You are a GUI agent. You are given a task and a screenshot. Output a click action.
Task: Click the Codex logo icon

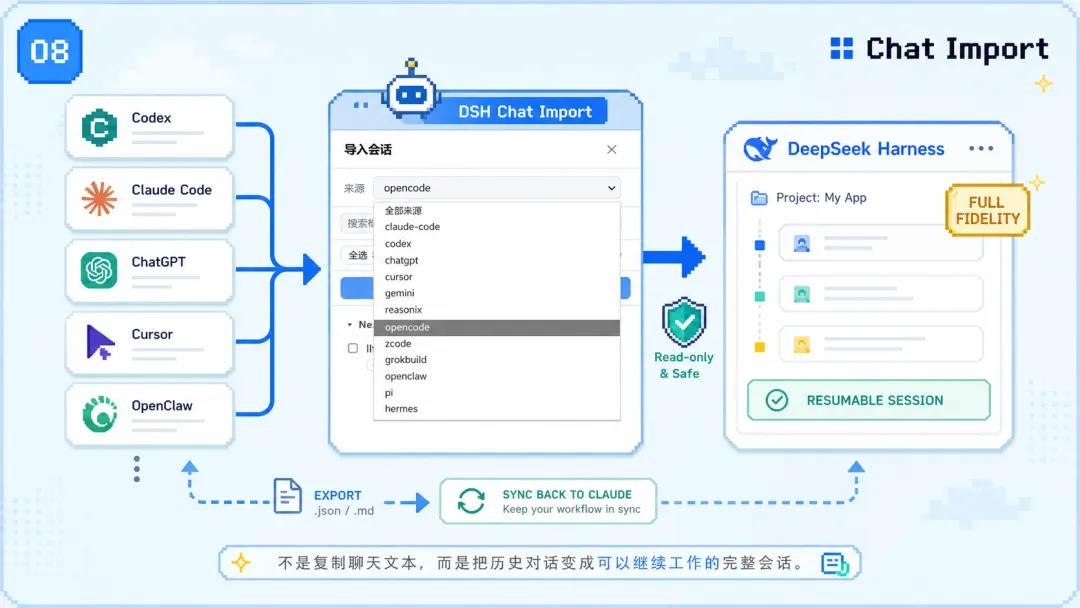pyautogui.click(x=99, y=127)
